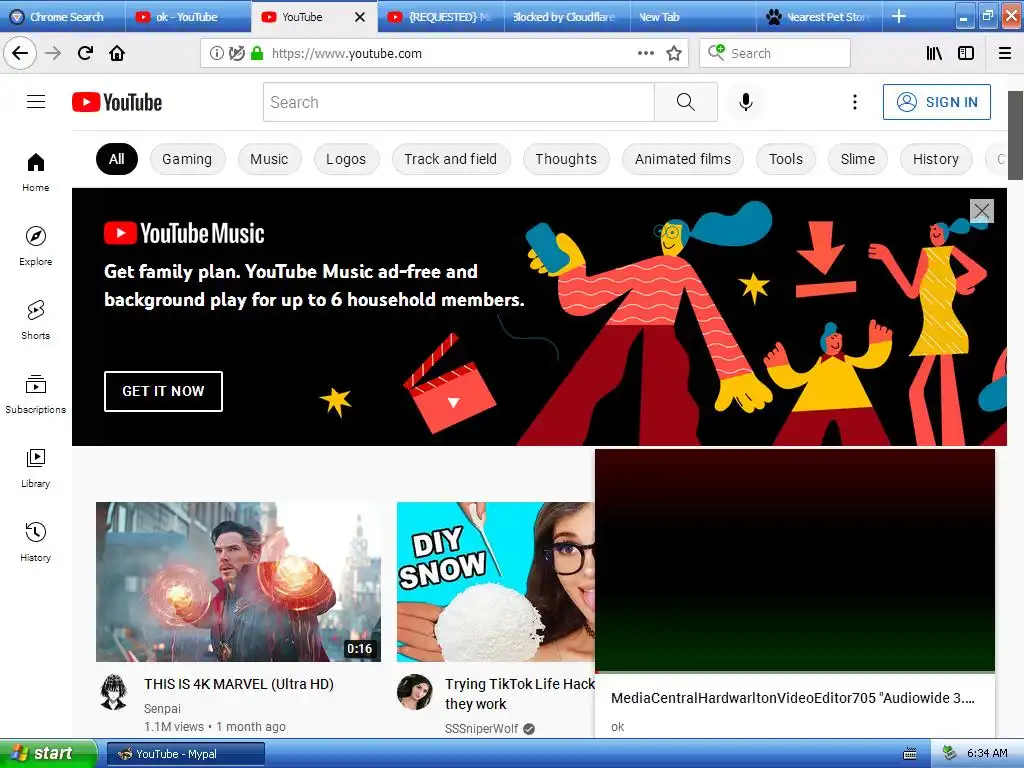Screen dimensions: 1024x768
Task: Click the YouTube logo
Action: [117, 103]
